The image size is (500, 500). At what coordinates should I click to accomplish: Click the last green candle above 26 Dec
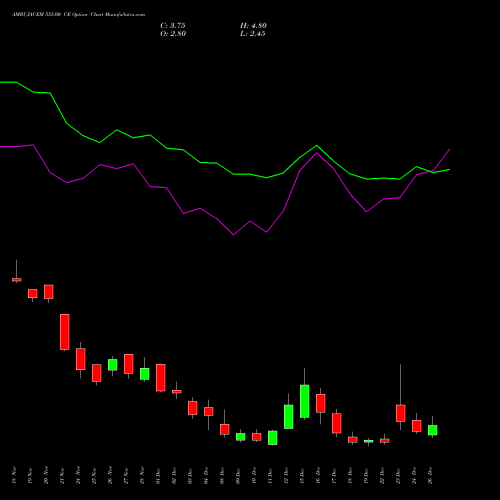pos(433,430)
